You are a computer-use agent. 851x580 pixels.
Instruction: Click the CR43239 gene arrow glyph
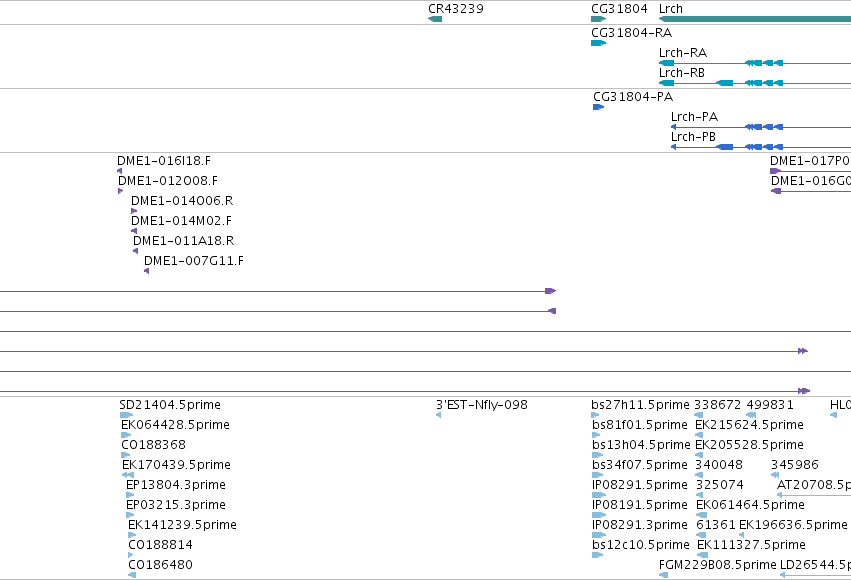[x=435, y=19]
